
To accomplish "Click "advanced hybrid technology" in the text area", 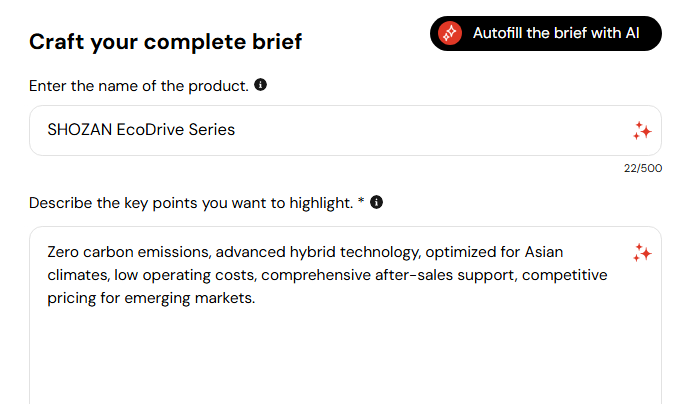I will (x=317, y=252).
